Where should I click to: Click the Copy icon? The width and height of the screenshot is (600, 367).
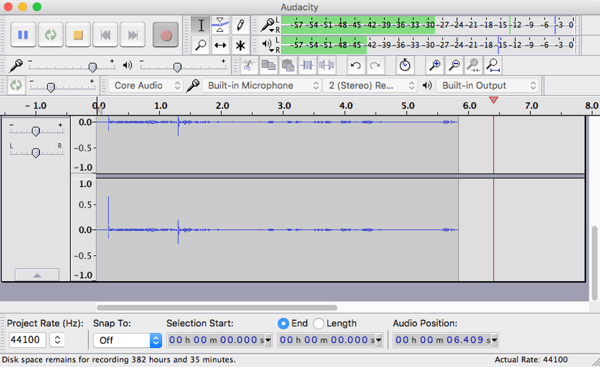(268, 65)
